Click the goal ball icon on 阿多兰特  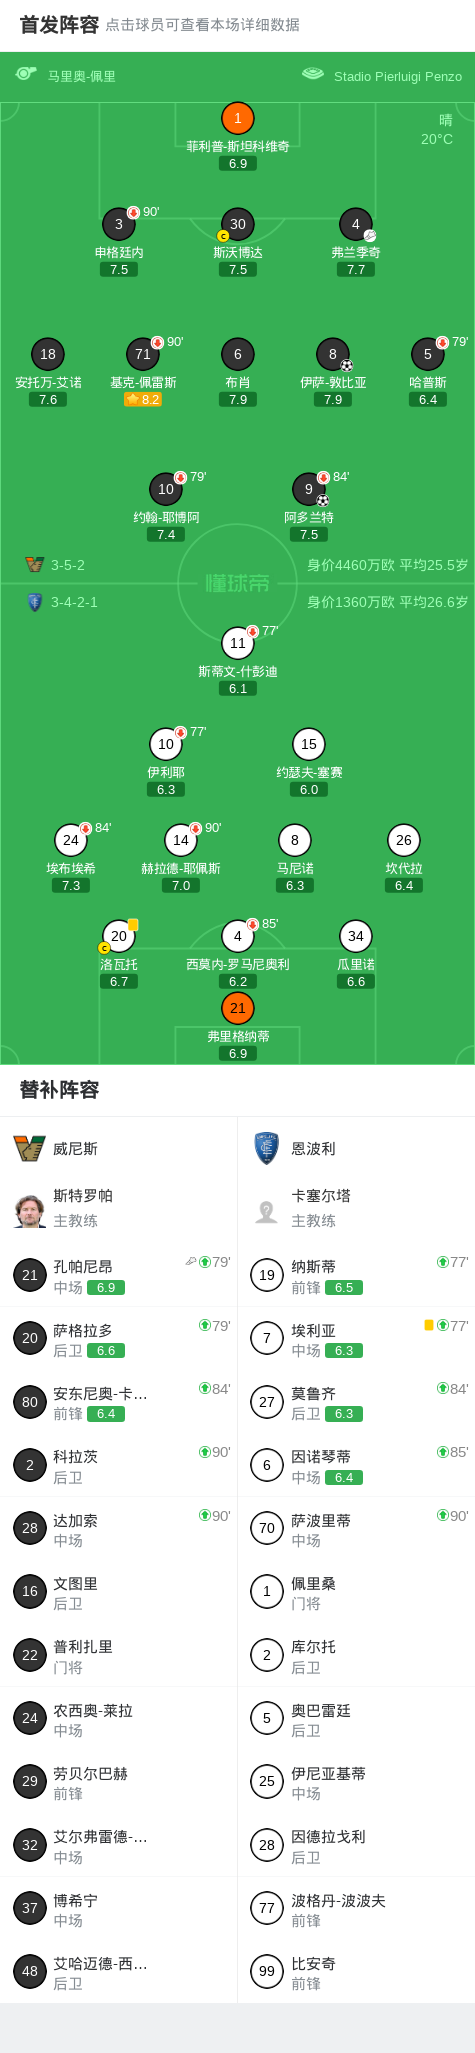[x=323, y=501]
